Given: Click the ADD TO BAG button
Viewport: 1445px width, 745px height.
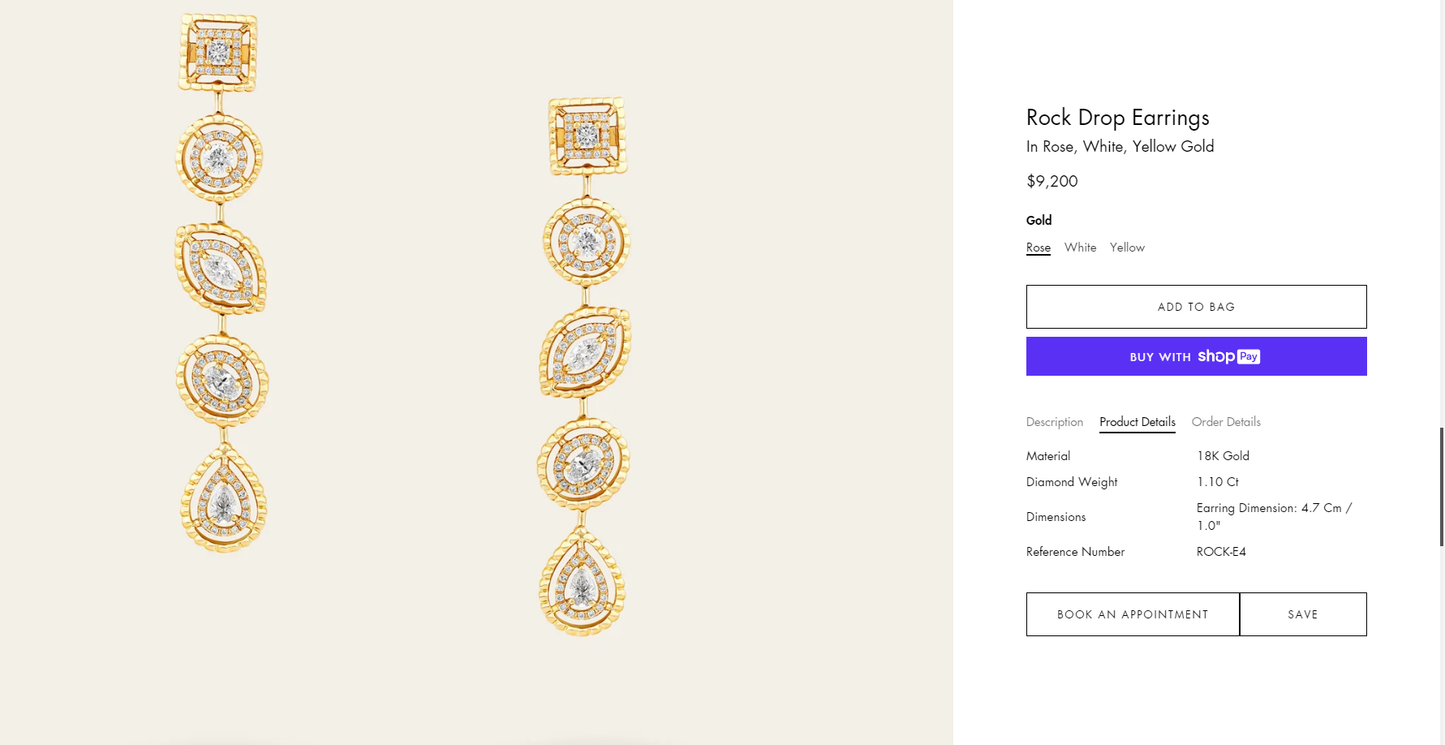Looking at the screenshot, I should (x=1196, y=307).
